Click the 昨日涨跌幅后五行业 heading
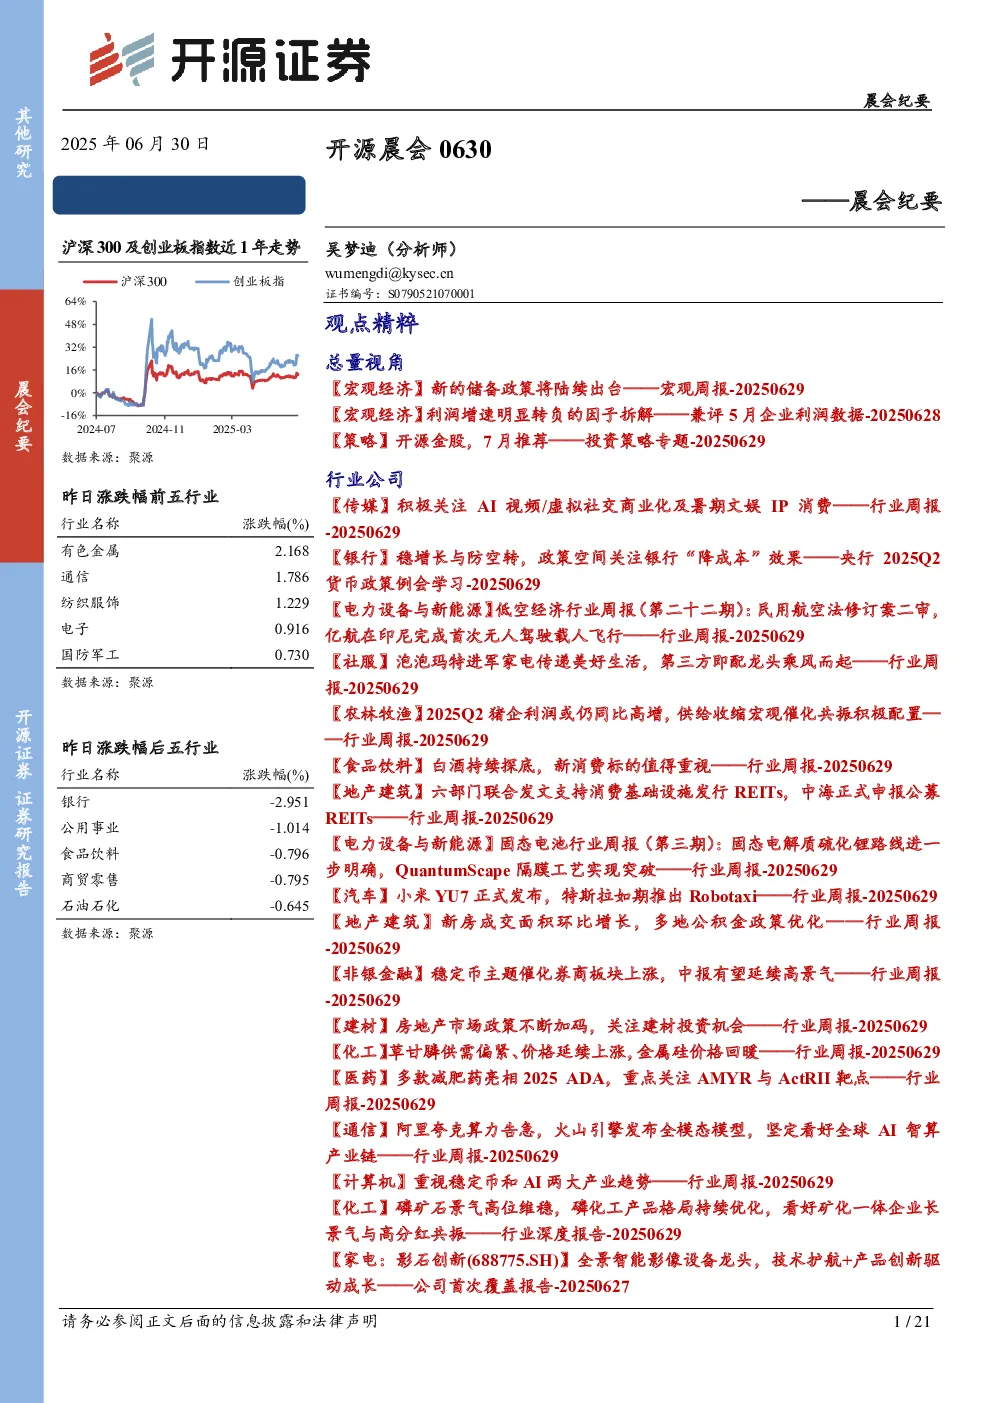992x1403 pixels. [x=140, y=748]
